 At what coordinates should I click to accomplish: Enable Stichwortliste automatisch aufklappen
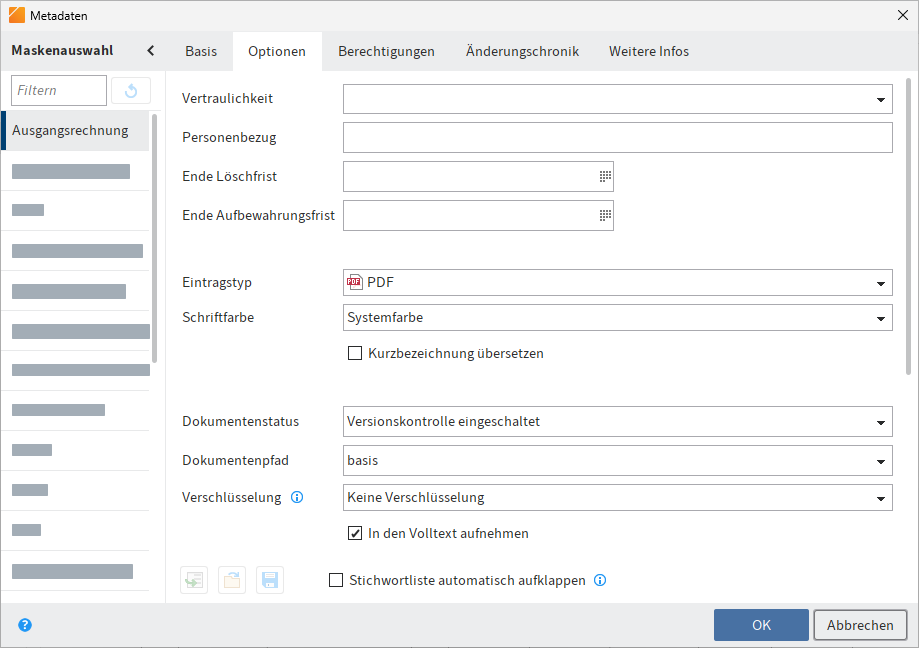pyautogui.click(x=337, y=580)
